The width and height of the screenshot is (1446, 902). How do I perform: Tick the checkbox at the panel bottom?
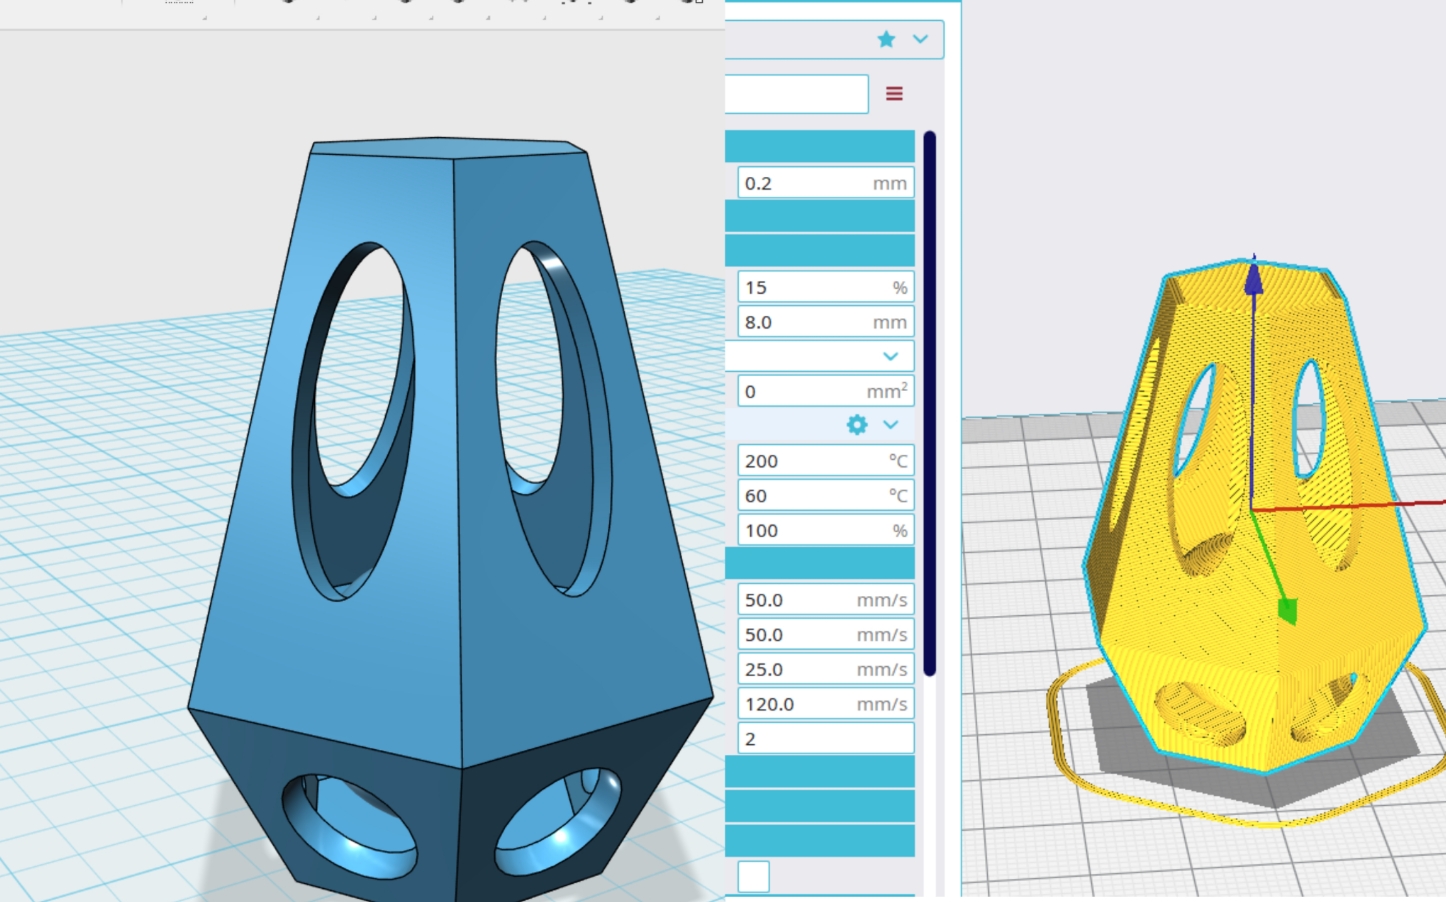pyautogui.click(x=754, y=877)
